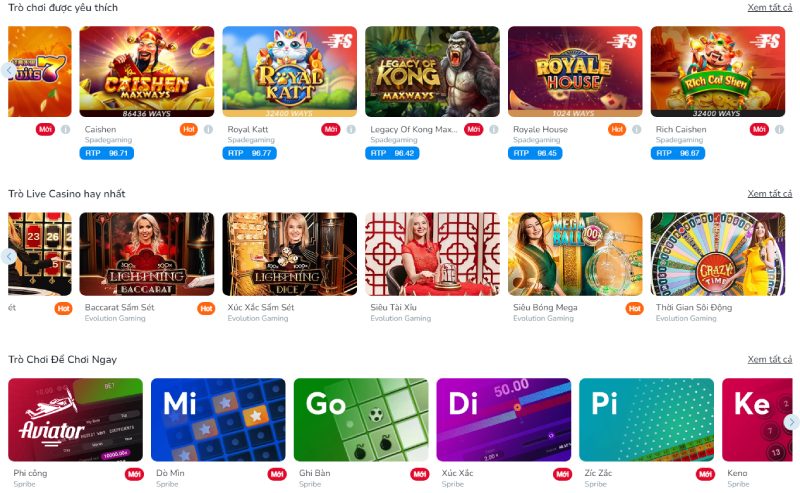Click the Mới badge on Royal Katt
The width and height of the screenshot is (800, 493).
(x=331, y=130)
